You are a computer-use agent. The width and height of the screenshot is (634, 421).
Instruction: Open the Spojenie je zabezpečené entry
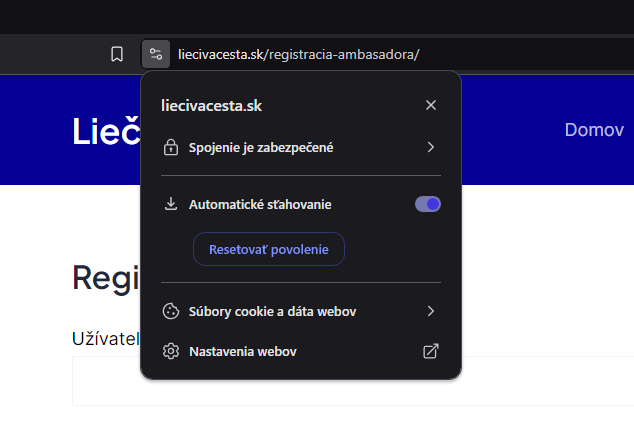pos(301,147)
